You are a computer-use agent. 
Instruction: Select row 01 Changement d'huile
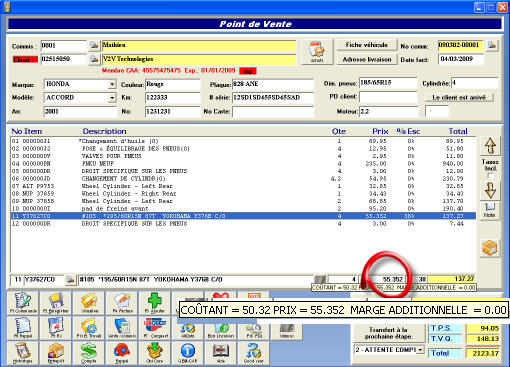(x=243, y=141)
